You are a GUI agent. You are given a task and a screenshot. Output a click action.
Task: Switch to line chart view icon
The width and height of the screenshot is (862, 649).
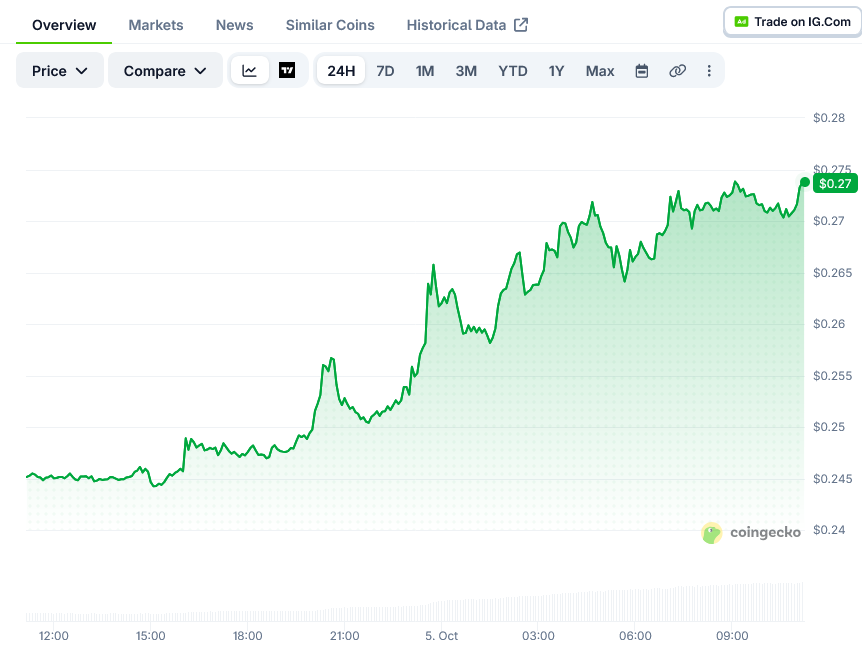(x=250, y=70)
